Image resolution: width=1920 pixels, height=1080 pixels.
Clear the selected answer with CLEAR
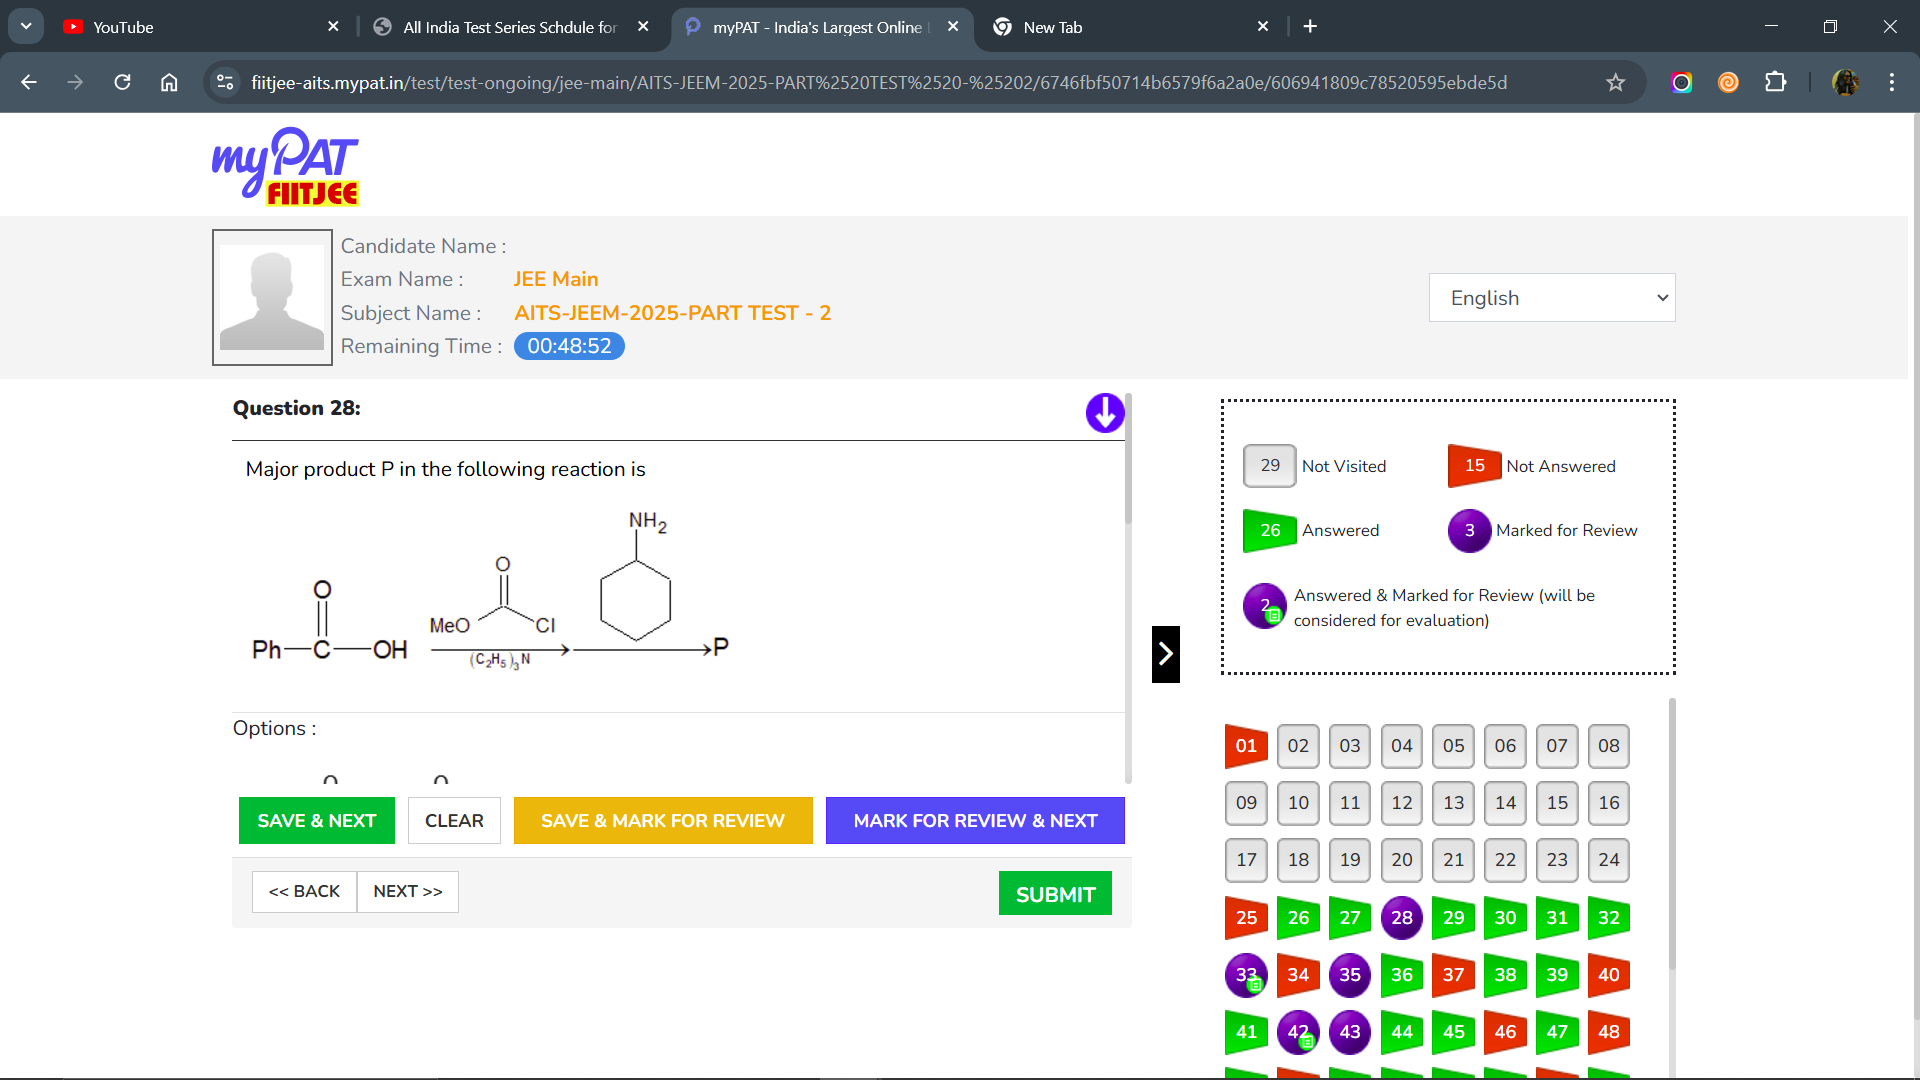pyautogui.click(x=454, y=821)
